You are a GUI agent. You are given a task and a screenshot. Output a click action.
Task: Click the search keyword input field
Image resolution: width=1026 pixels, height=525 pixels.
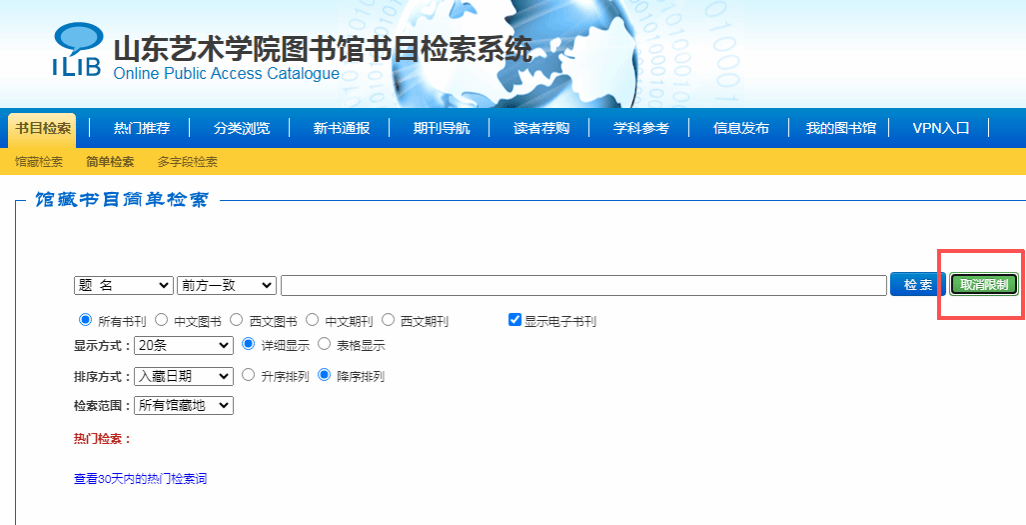[x=584, y=285]
